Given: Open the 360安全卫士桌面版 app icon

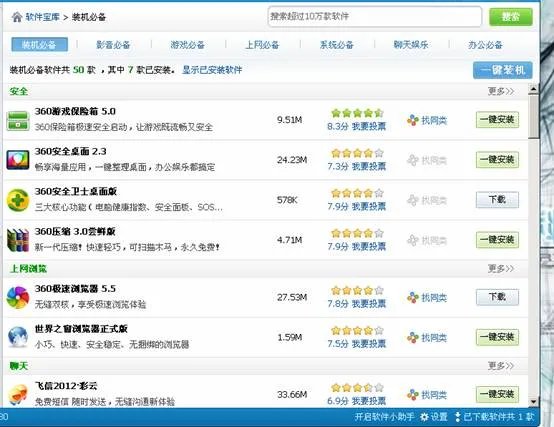Looking at the screenshot, I should pyautogui.click(x=18, y=200).
